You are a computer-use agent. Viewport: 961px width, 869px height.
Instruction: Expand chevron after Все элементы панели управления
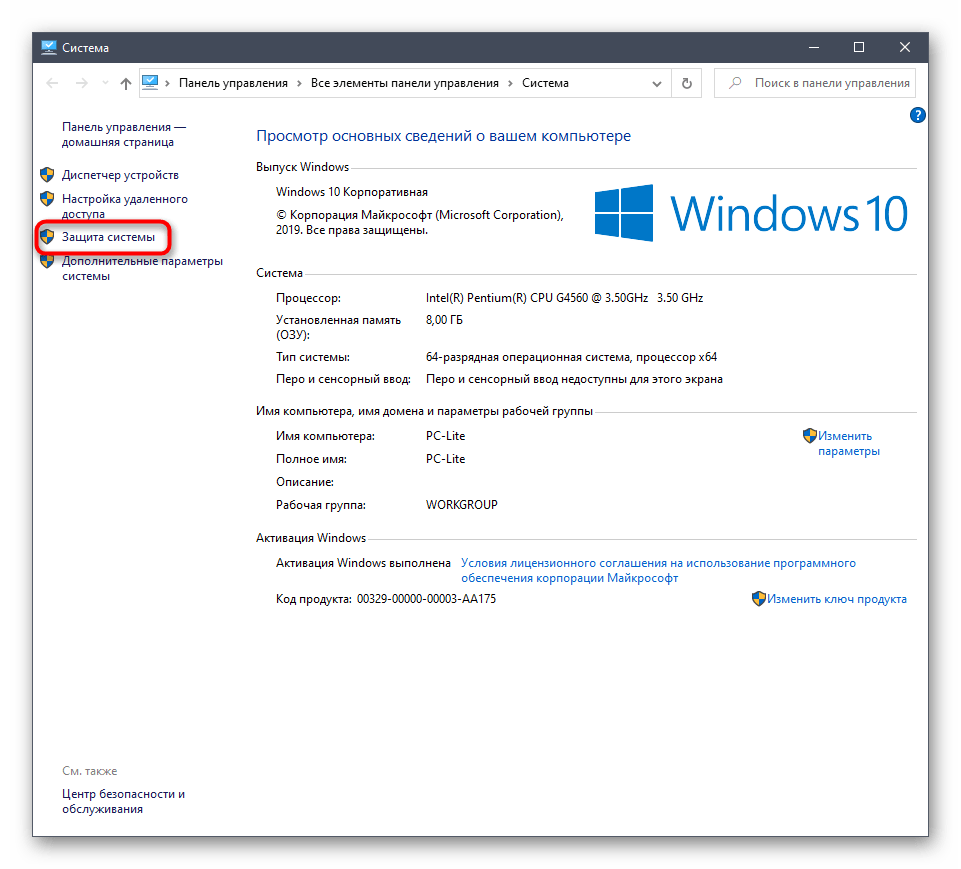(510, 83)
